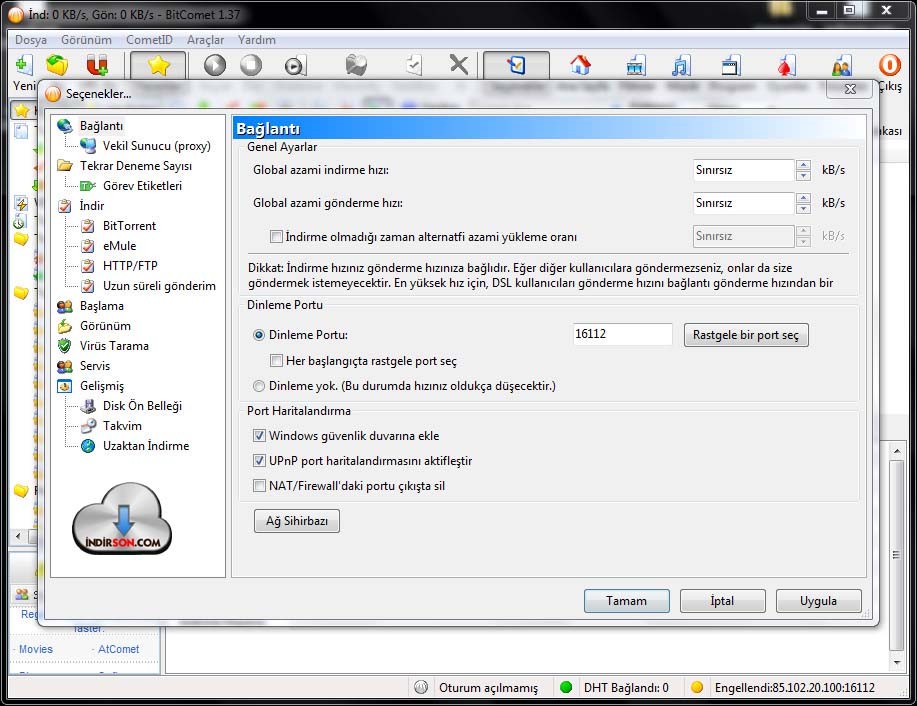Open the Araçlar menu
Viewport: 917px width, 706px height.
(205, 40)
